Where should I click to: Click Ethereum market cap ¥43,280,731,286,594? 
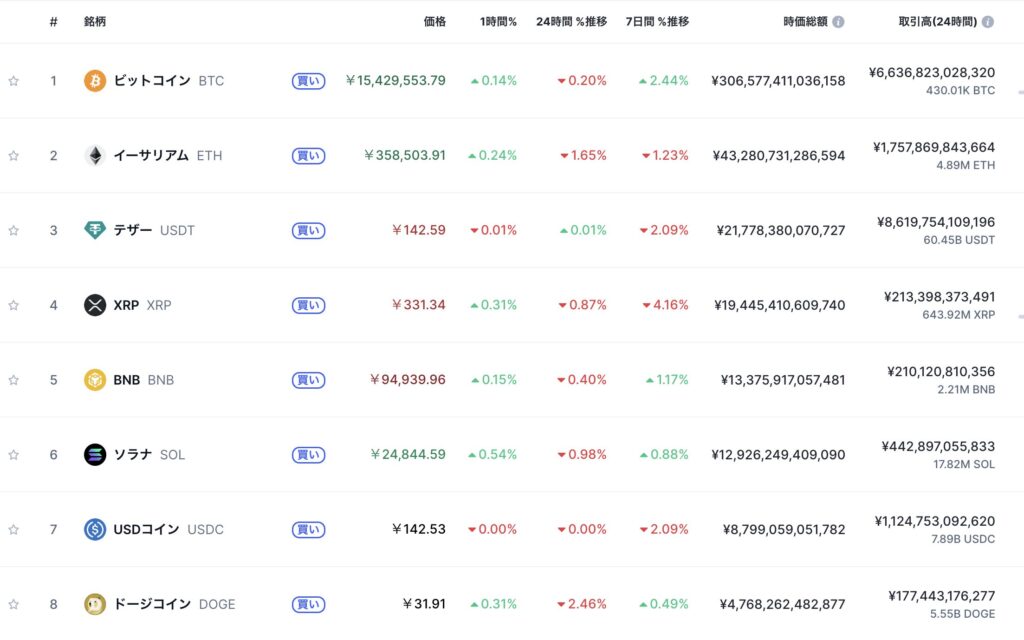(778, 155)
